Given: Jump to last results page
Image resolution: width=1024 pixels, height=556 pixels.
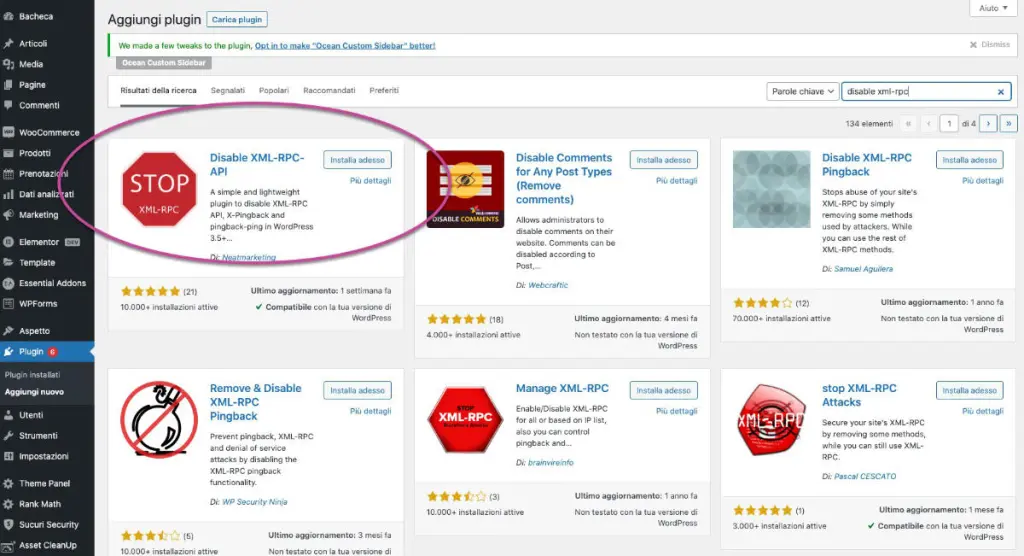Looking at the screenshot, I should [x=1008, y=123].
